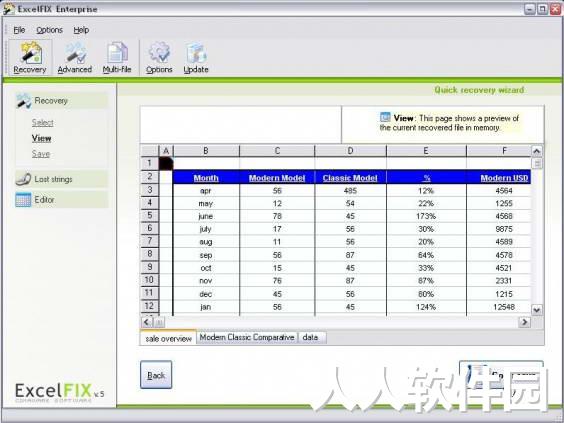This screenshot has height=423, width=564.
Task: Select row 5 header
Action: click(149, 216)
